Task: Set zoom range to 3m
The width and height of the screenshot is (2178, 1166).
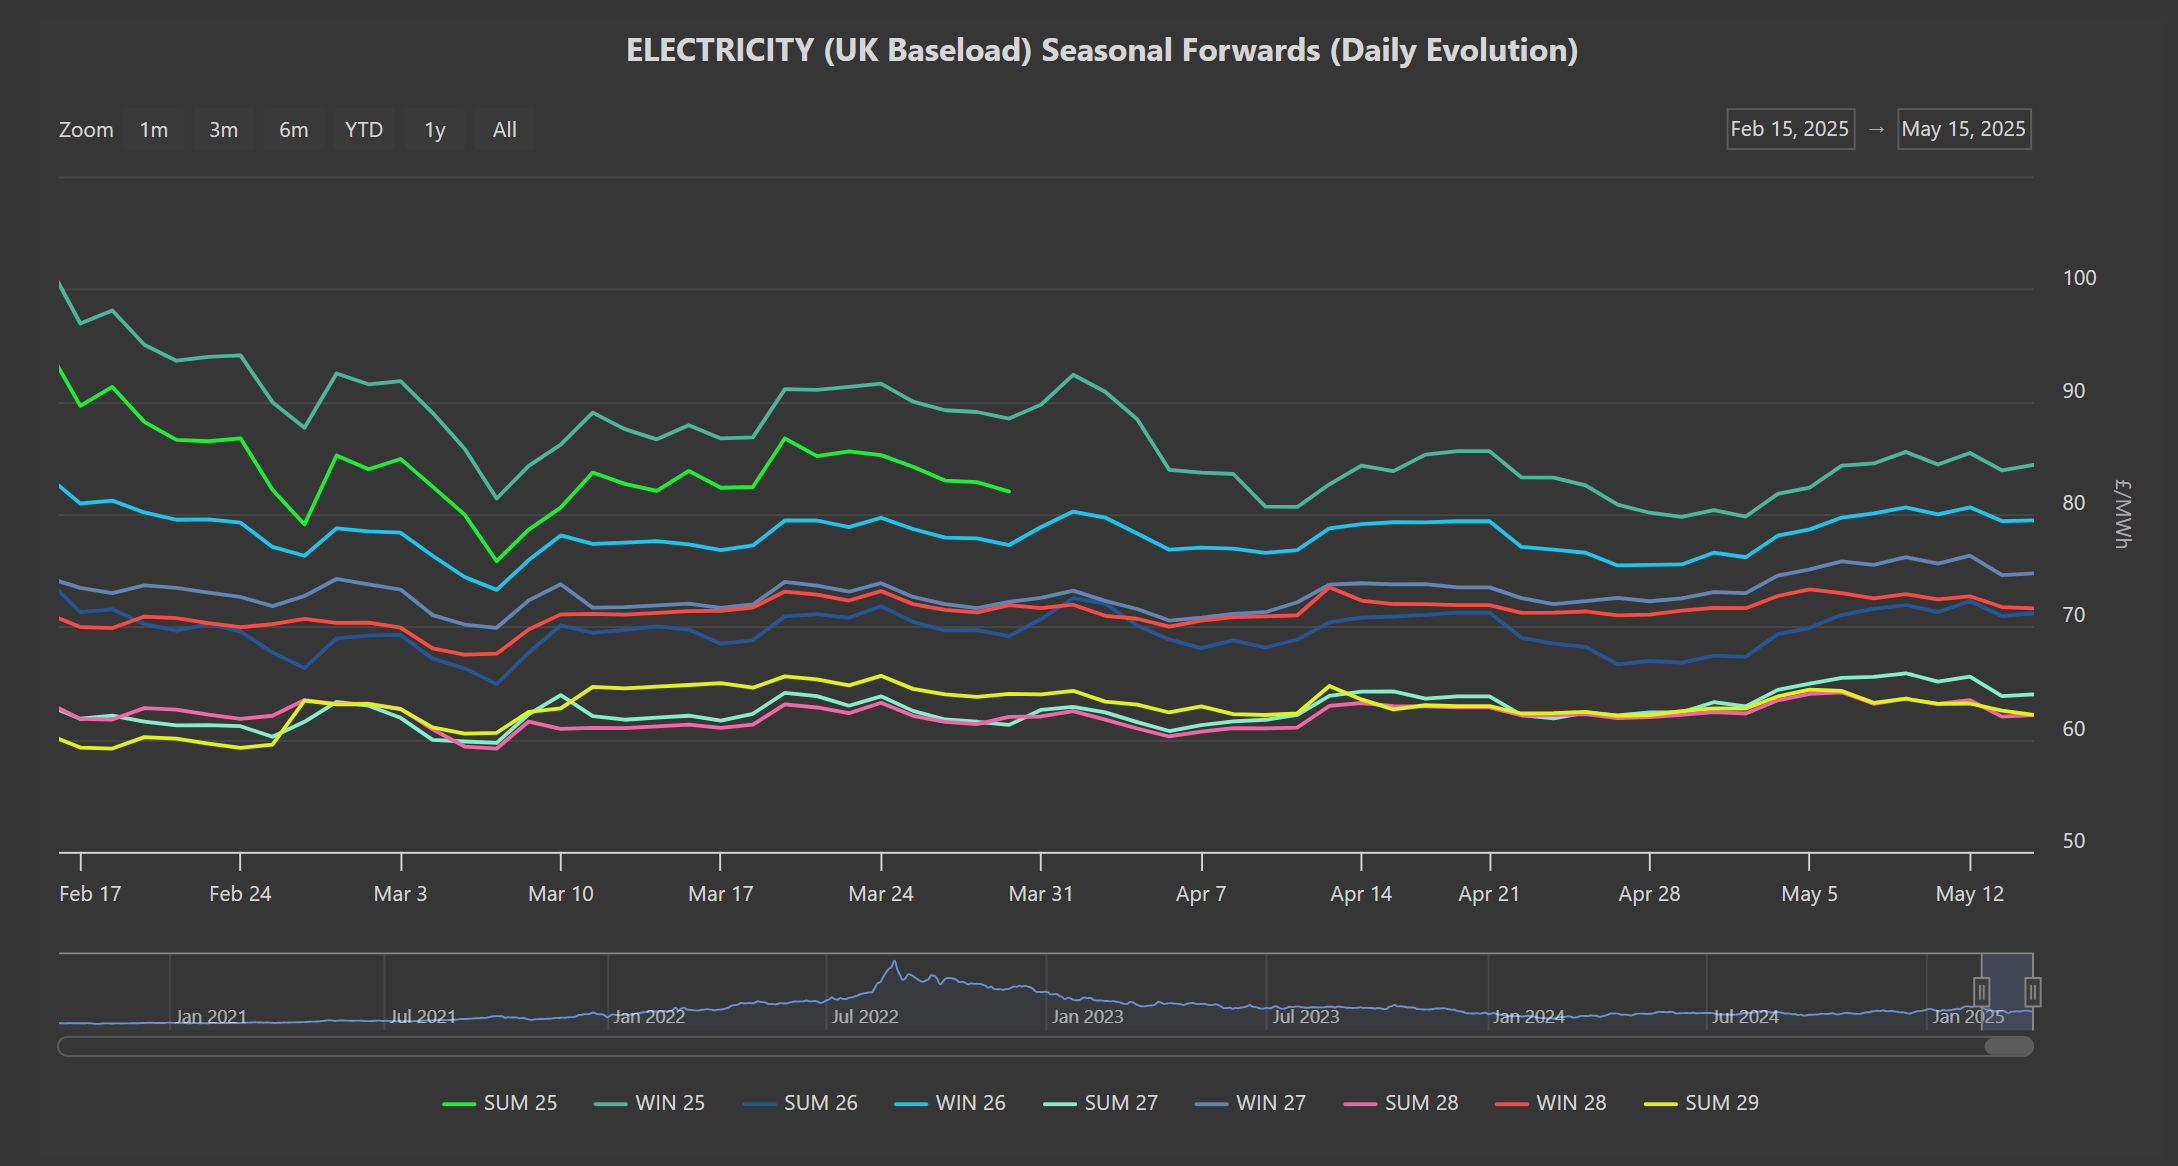Action: 224,130
